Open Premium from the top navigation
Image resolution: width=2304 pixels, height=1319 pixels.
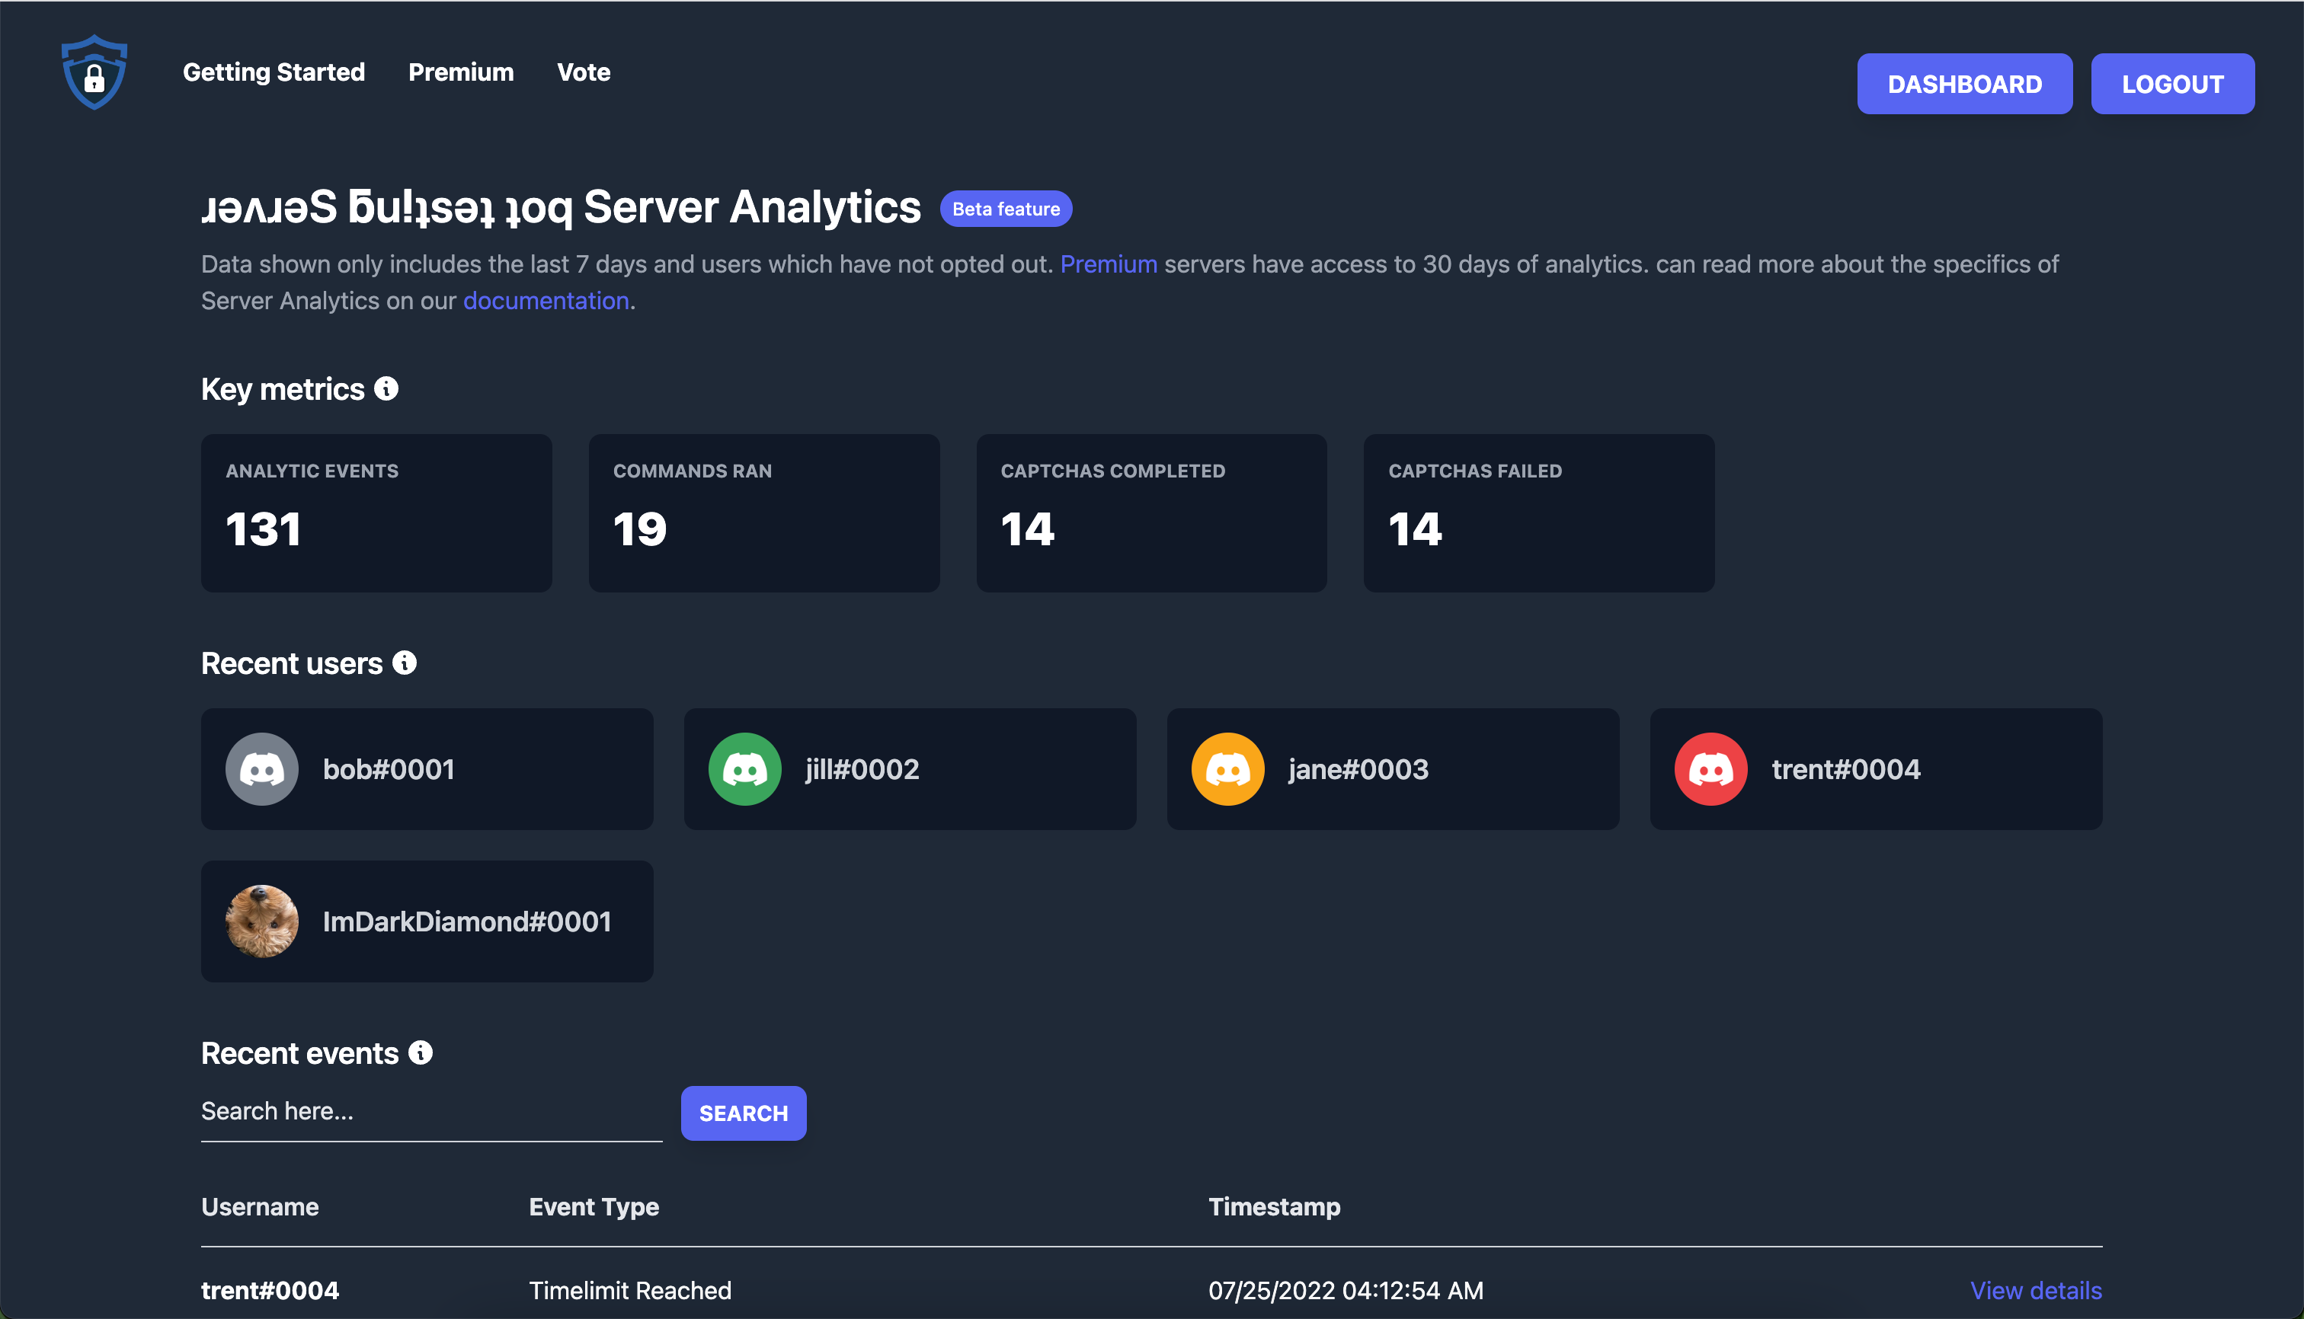(461, 71)
